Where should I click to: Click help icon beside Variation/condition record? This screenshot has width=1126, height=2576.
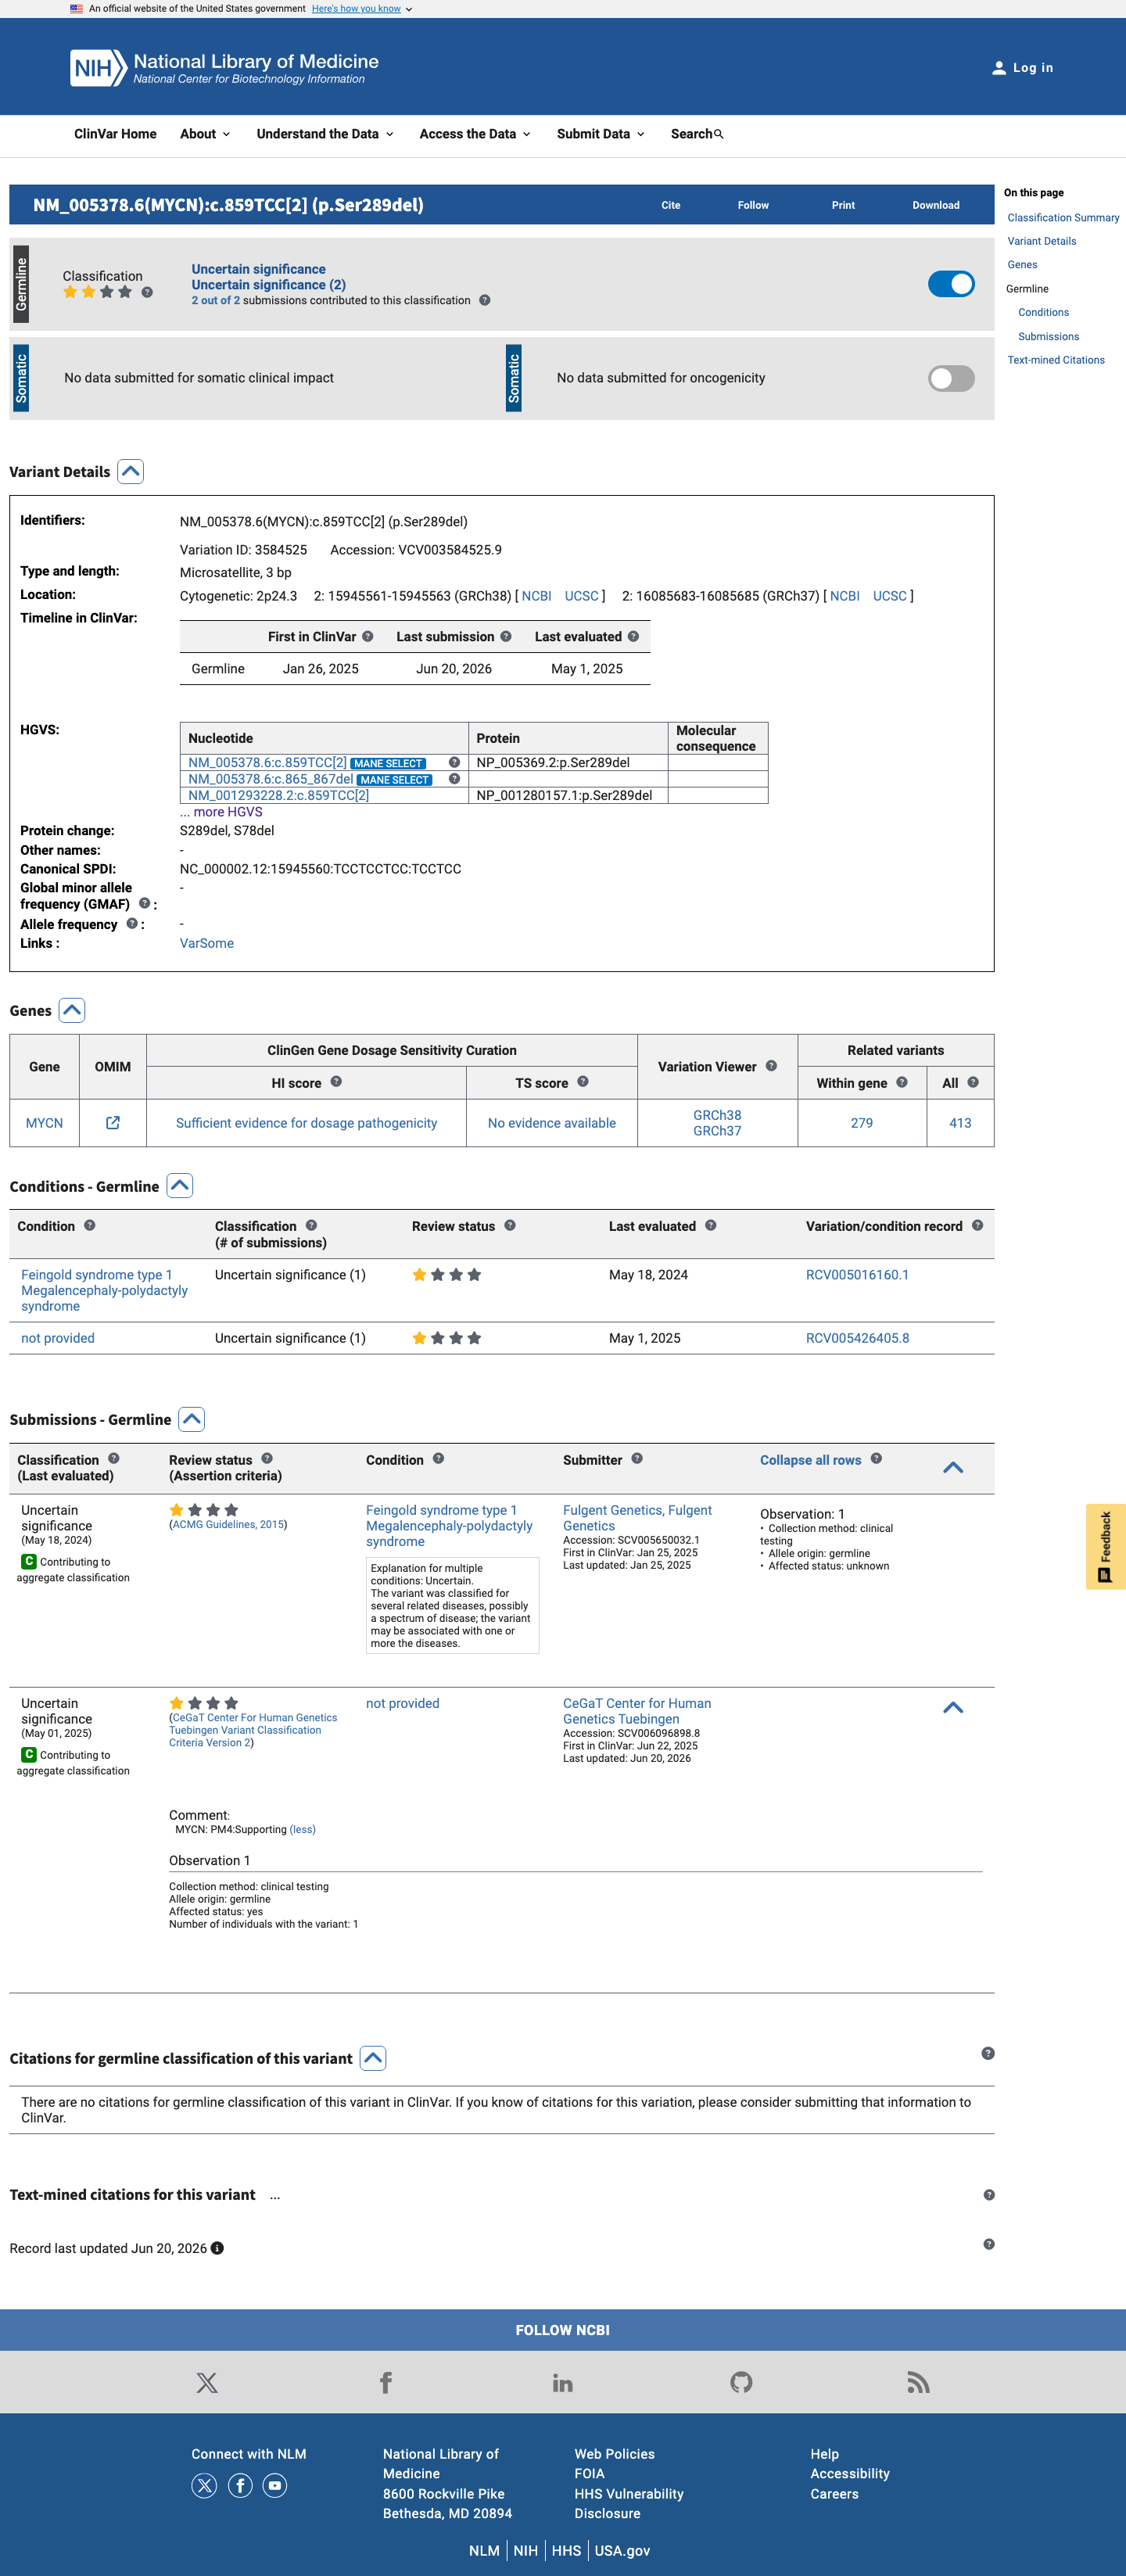coord(977,1226)
